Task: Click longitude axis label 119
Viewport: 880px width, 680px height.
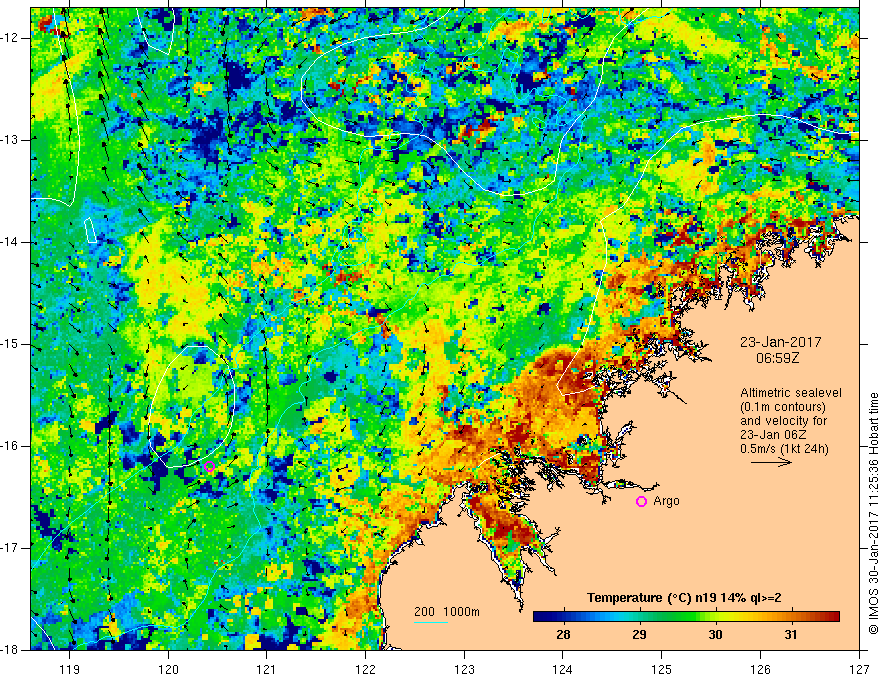Action: coord(70,669)
